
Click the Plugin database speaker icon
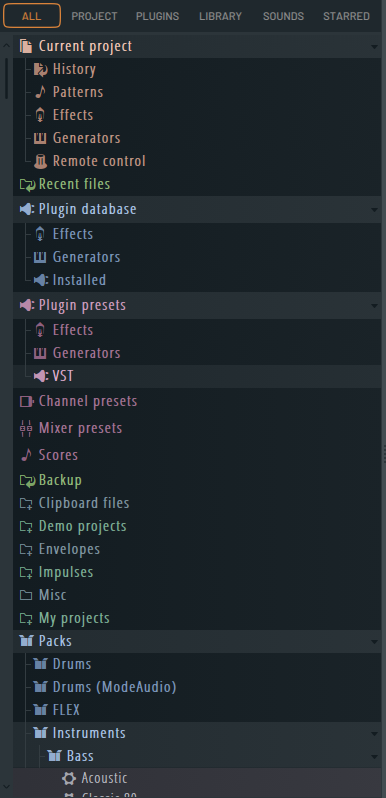(x=27, y=209)
